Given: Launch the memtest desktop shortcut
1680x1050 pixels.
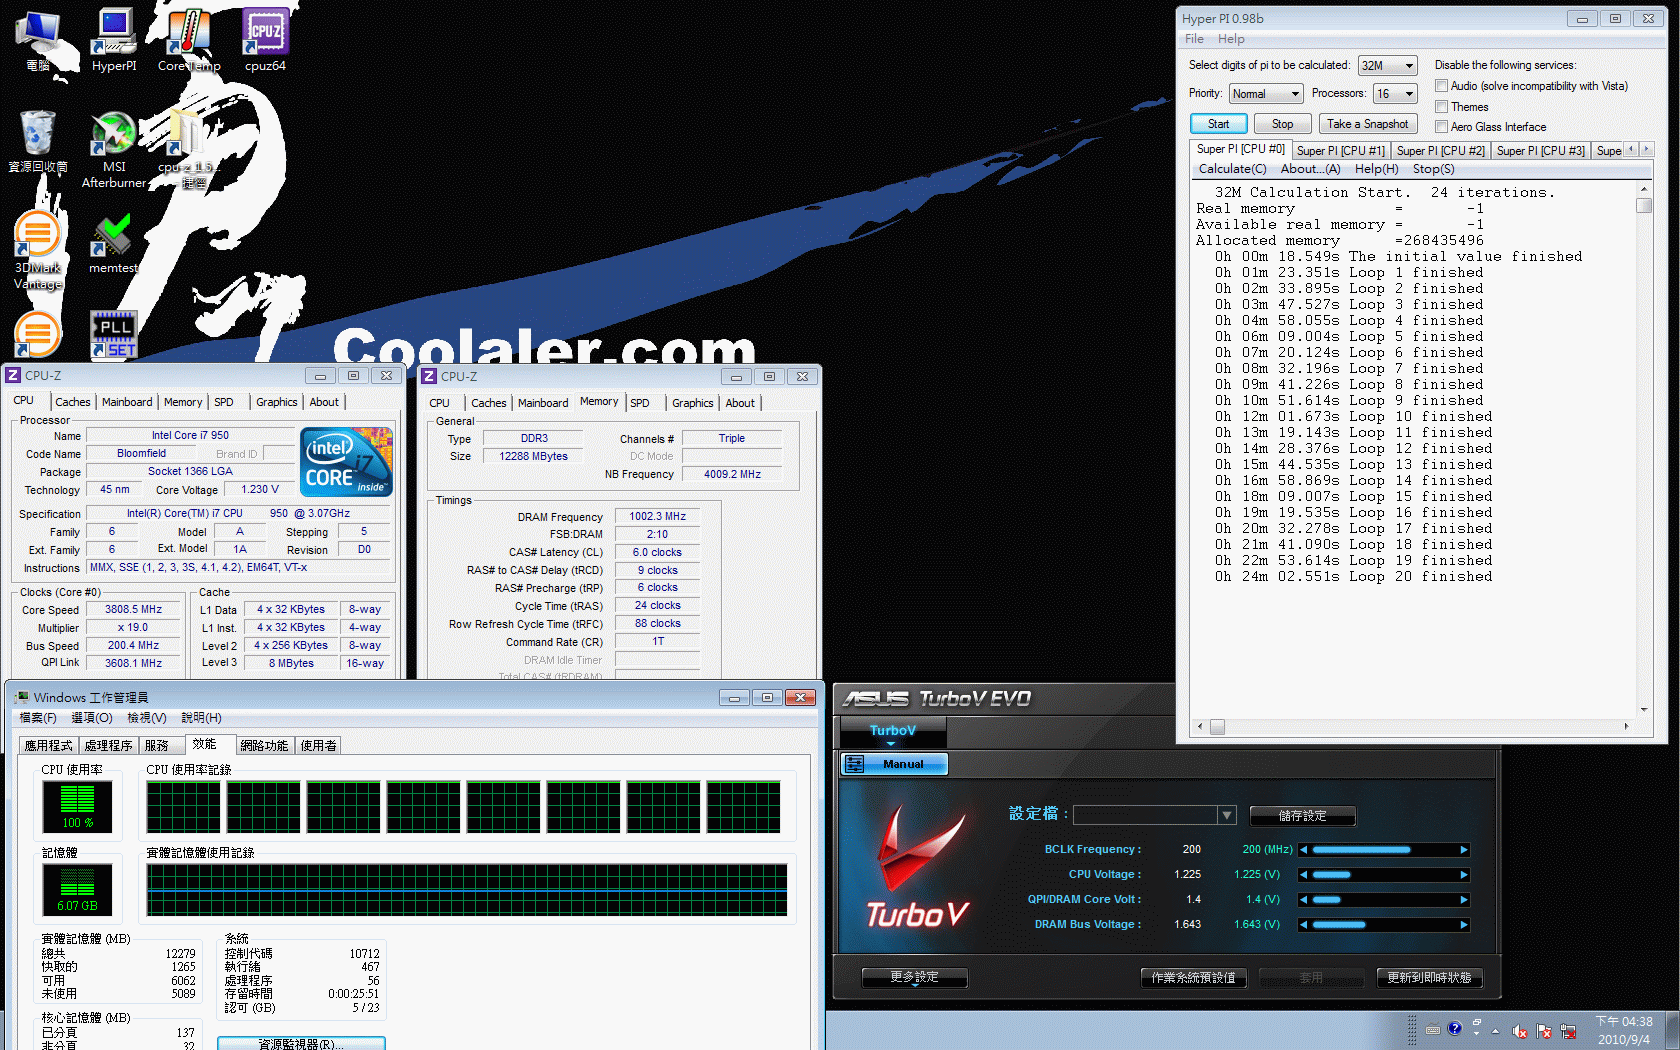Looking at the screenshot, I should 113,243.
